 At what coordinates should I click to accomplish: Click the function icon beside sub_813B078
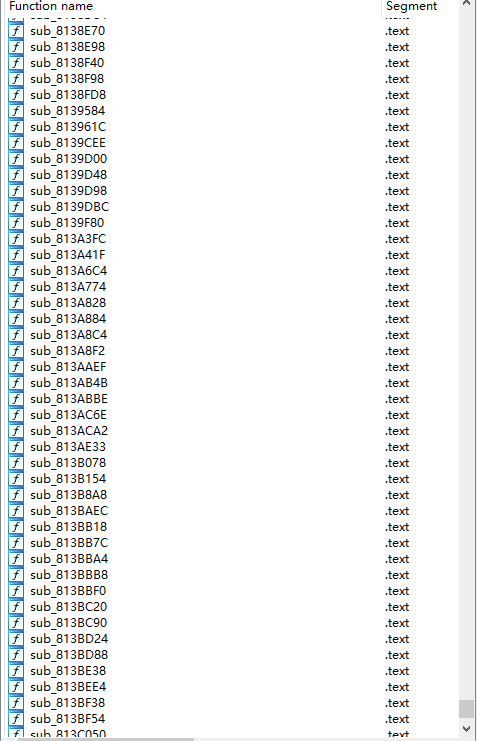[16, 463]
